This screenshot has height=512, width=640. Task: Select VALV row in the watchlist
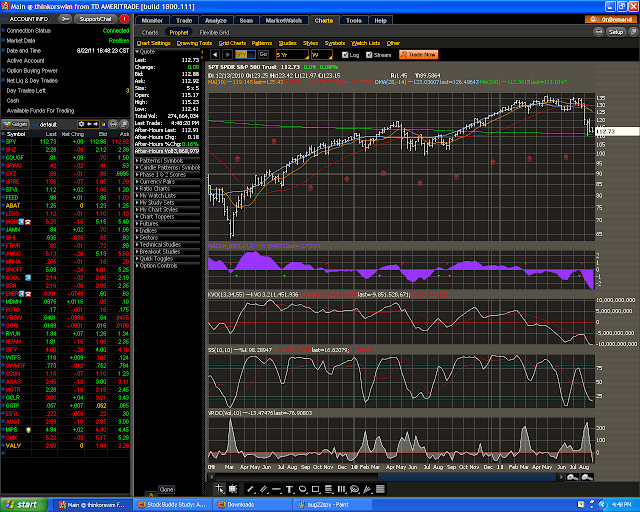point(66,445)
